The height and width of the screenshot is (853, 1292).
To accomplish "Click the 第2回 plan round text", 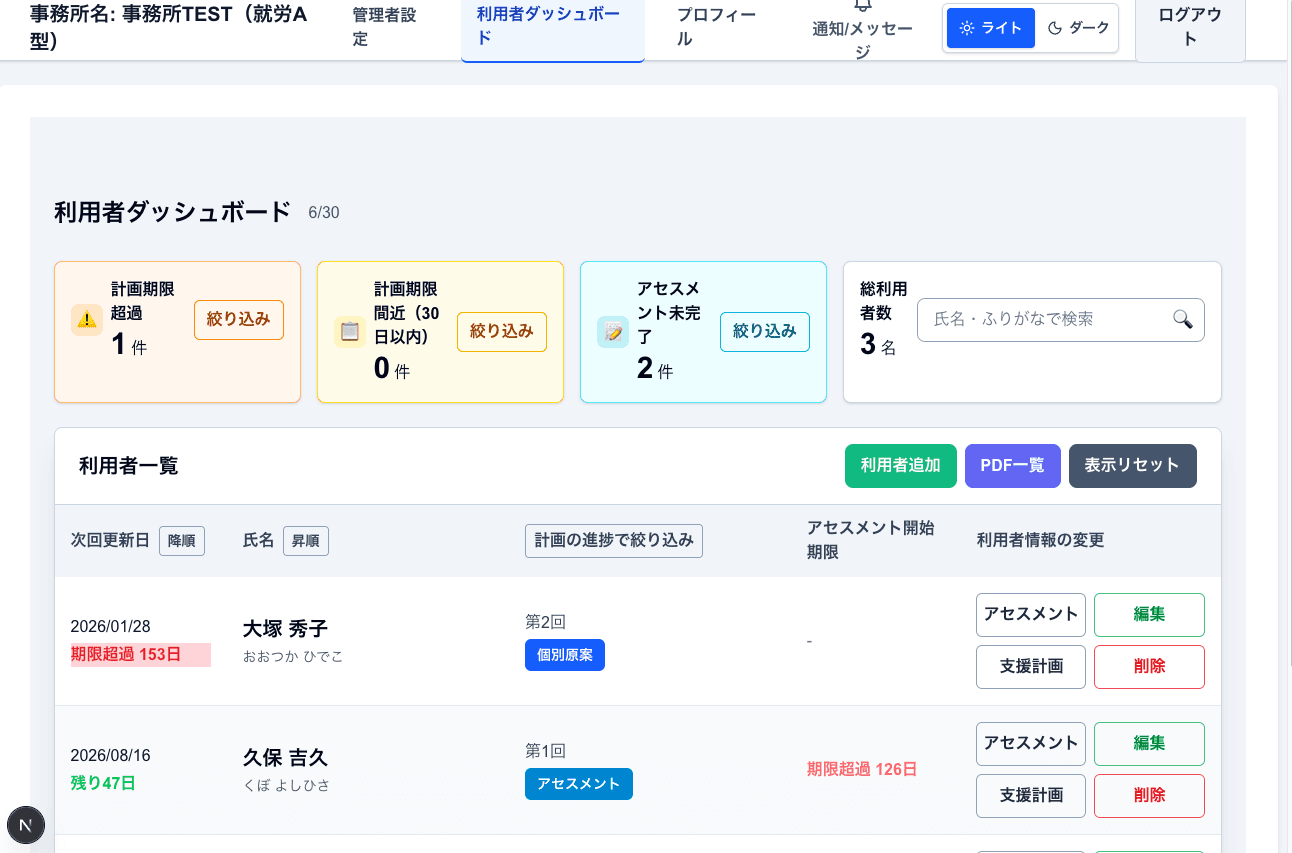I will click(x=546, y=622).
